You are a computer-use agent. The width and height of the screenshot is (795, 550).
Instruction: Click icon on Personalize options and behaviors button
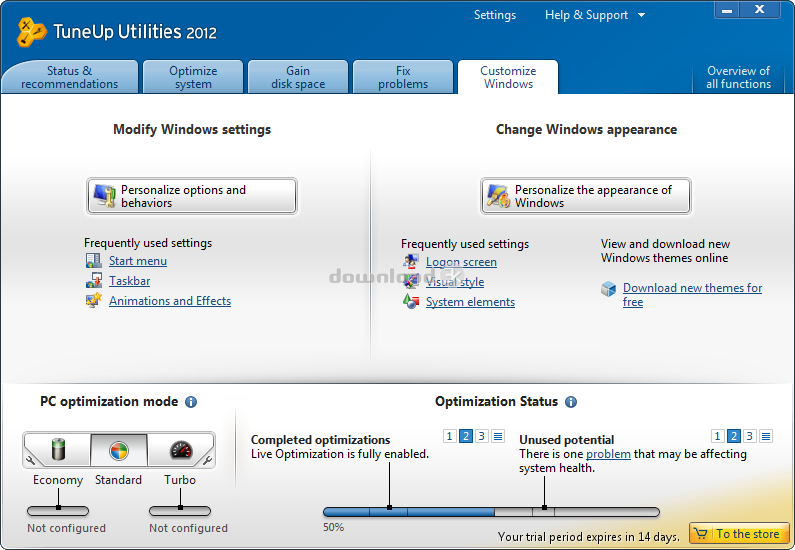tap(105, 196)
